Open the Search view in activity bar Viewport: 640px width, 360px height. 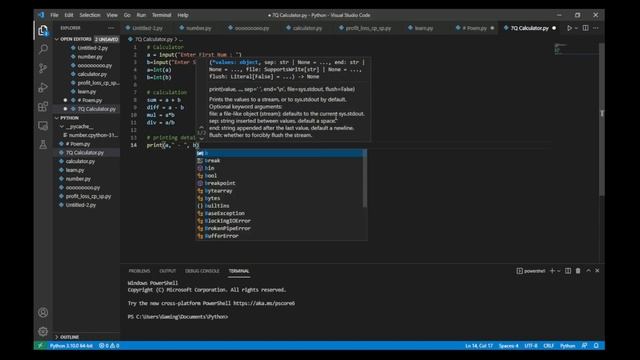point(43,49)
